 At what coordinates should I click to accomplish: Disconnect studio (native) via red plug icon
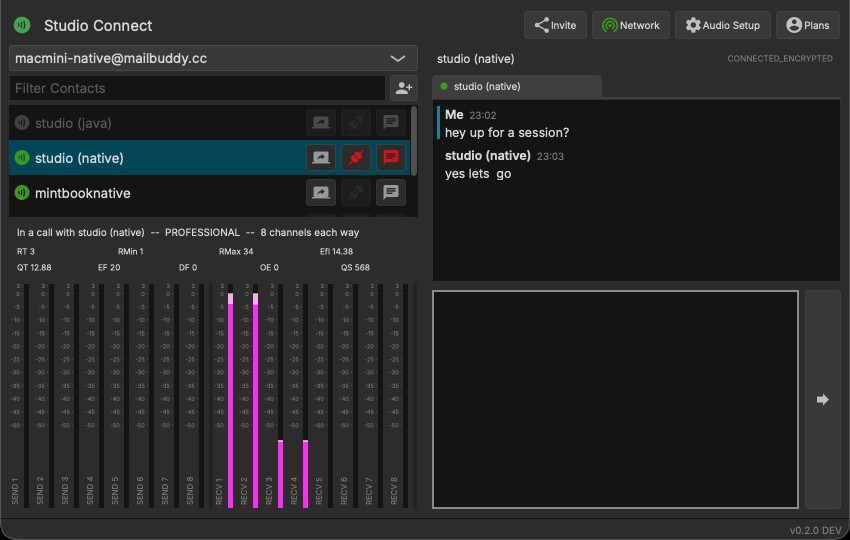(x=356, y=158)
